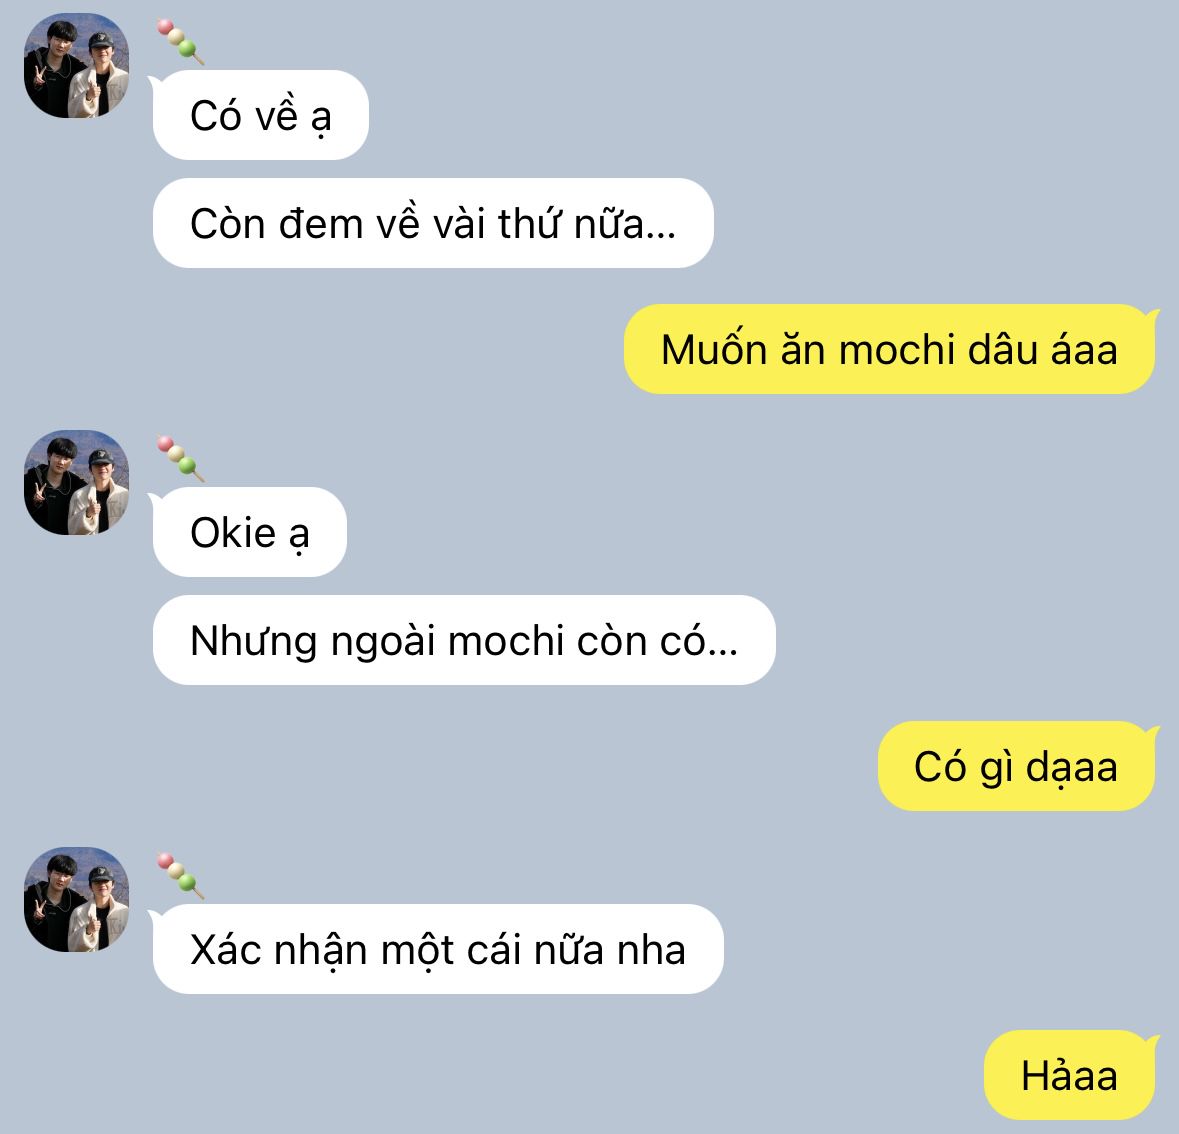Open sender avatar beside "Okie ạ"
This screenshot has width=1179, height=1134.
[x=76, y=483]
